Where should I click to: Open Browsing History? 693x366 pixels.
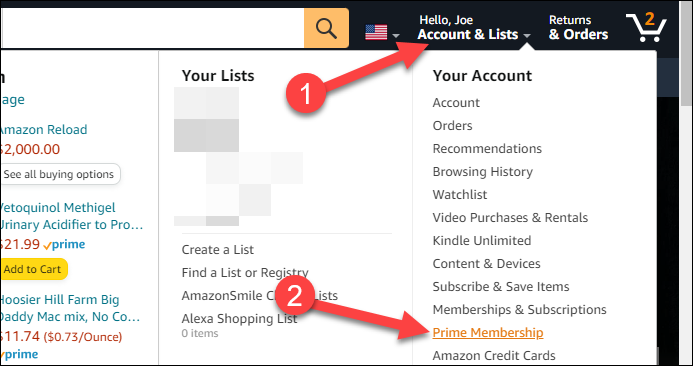pos(483,172)
